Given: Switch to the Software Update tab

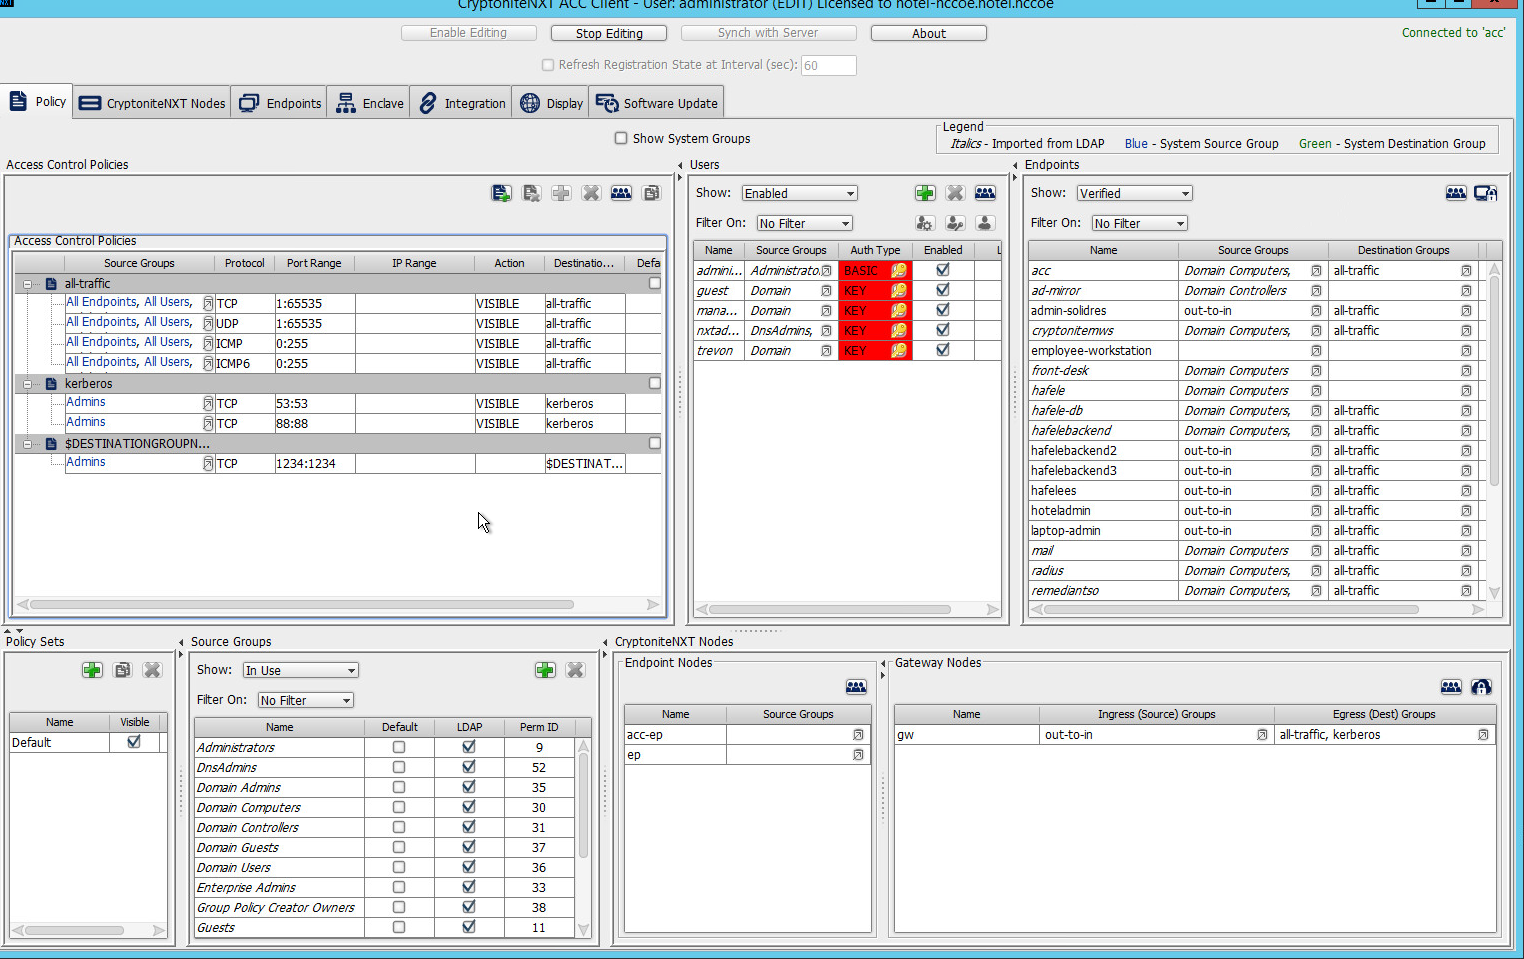Looking at the screenshot, I should tap(656, 103).
